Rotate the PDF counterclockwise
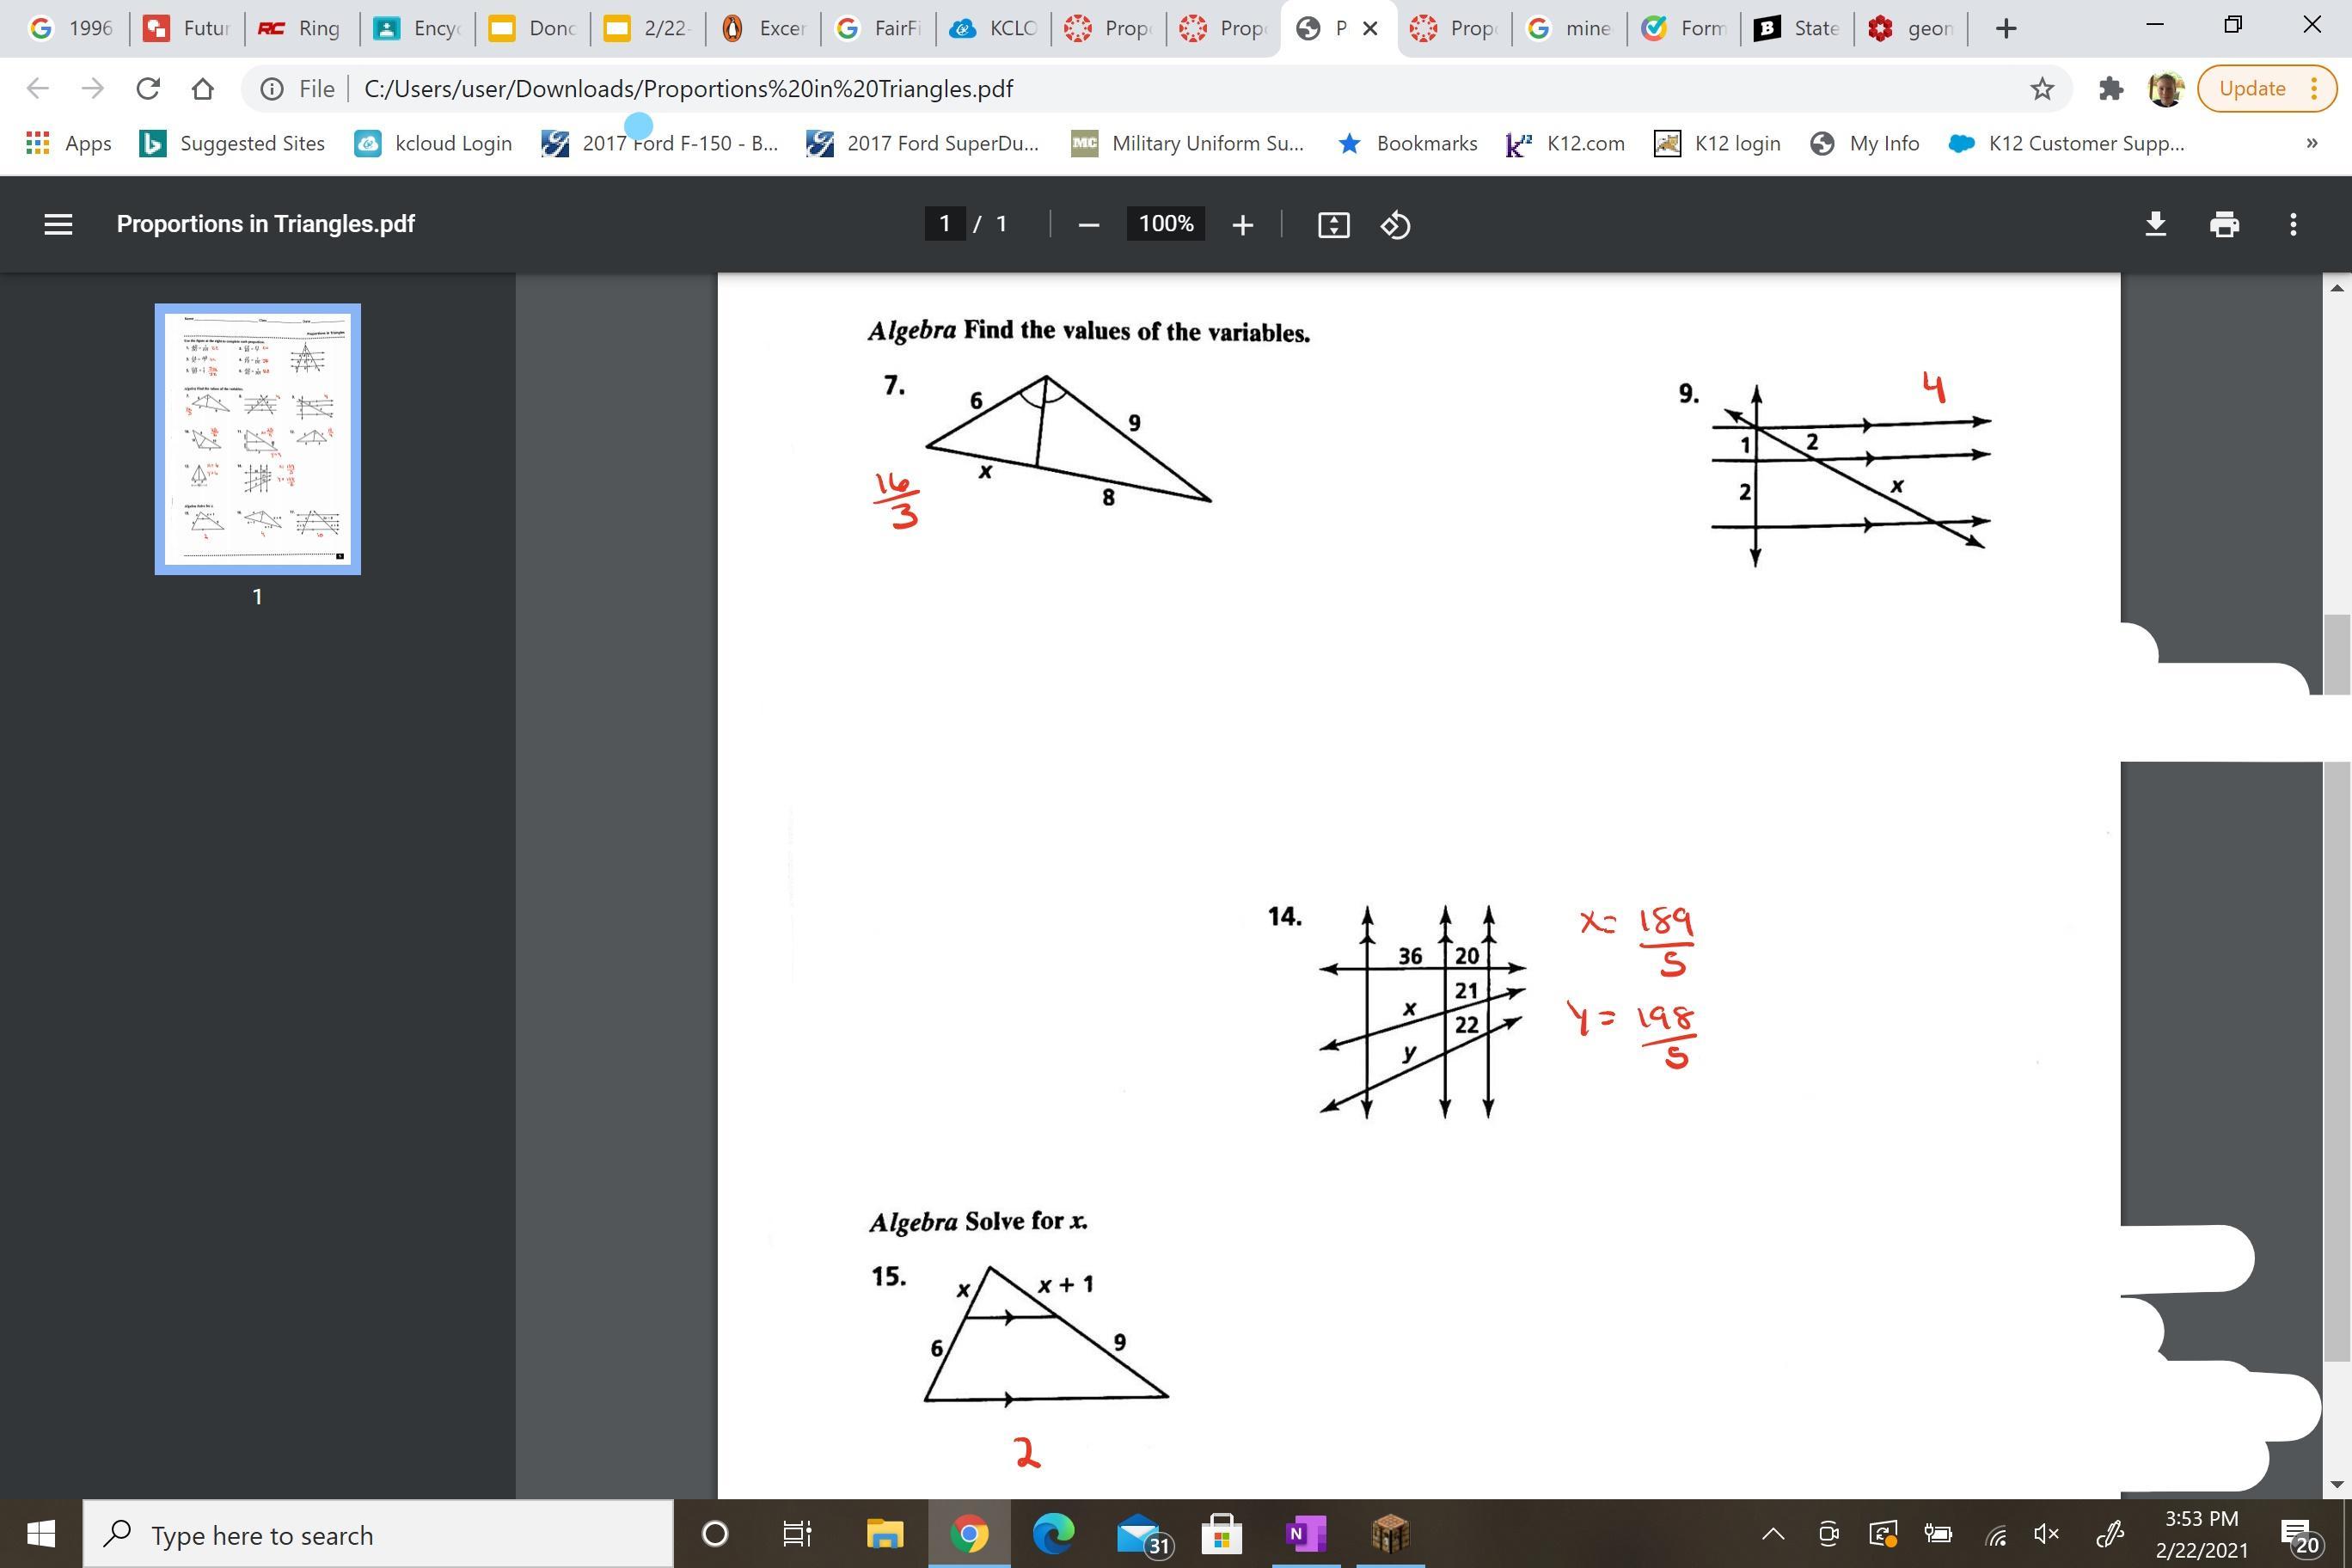The image size is (2352, 1568). coord(1395,225)
